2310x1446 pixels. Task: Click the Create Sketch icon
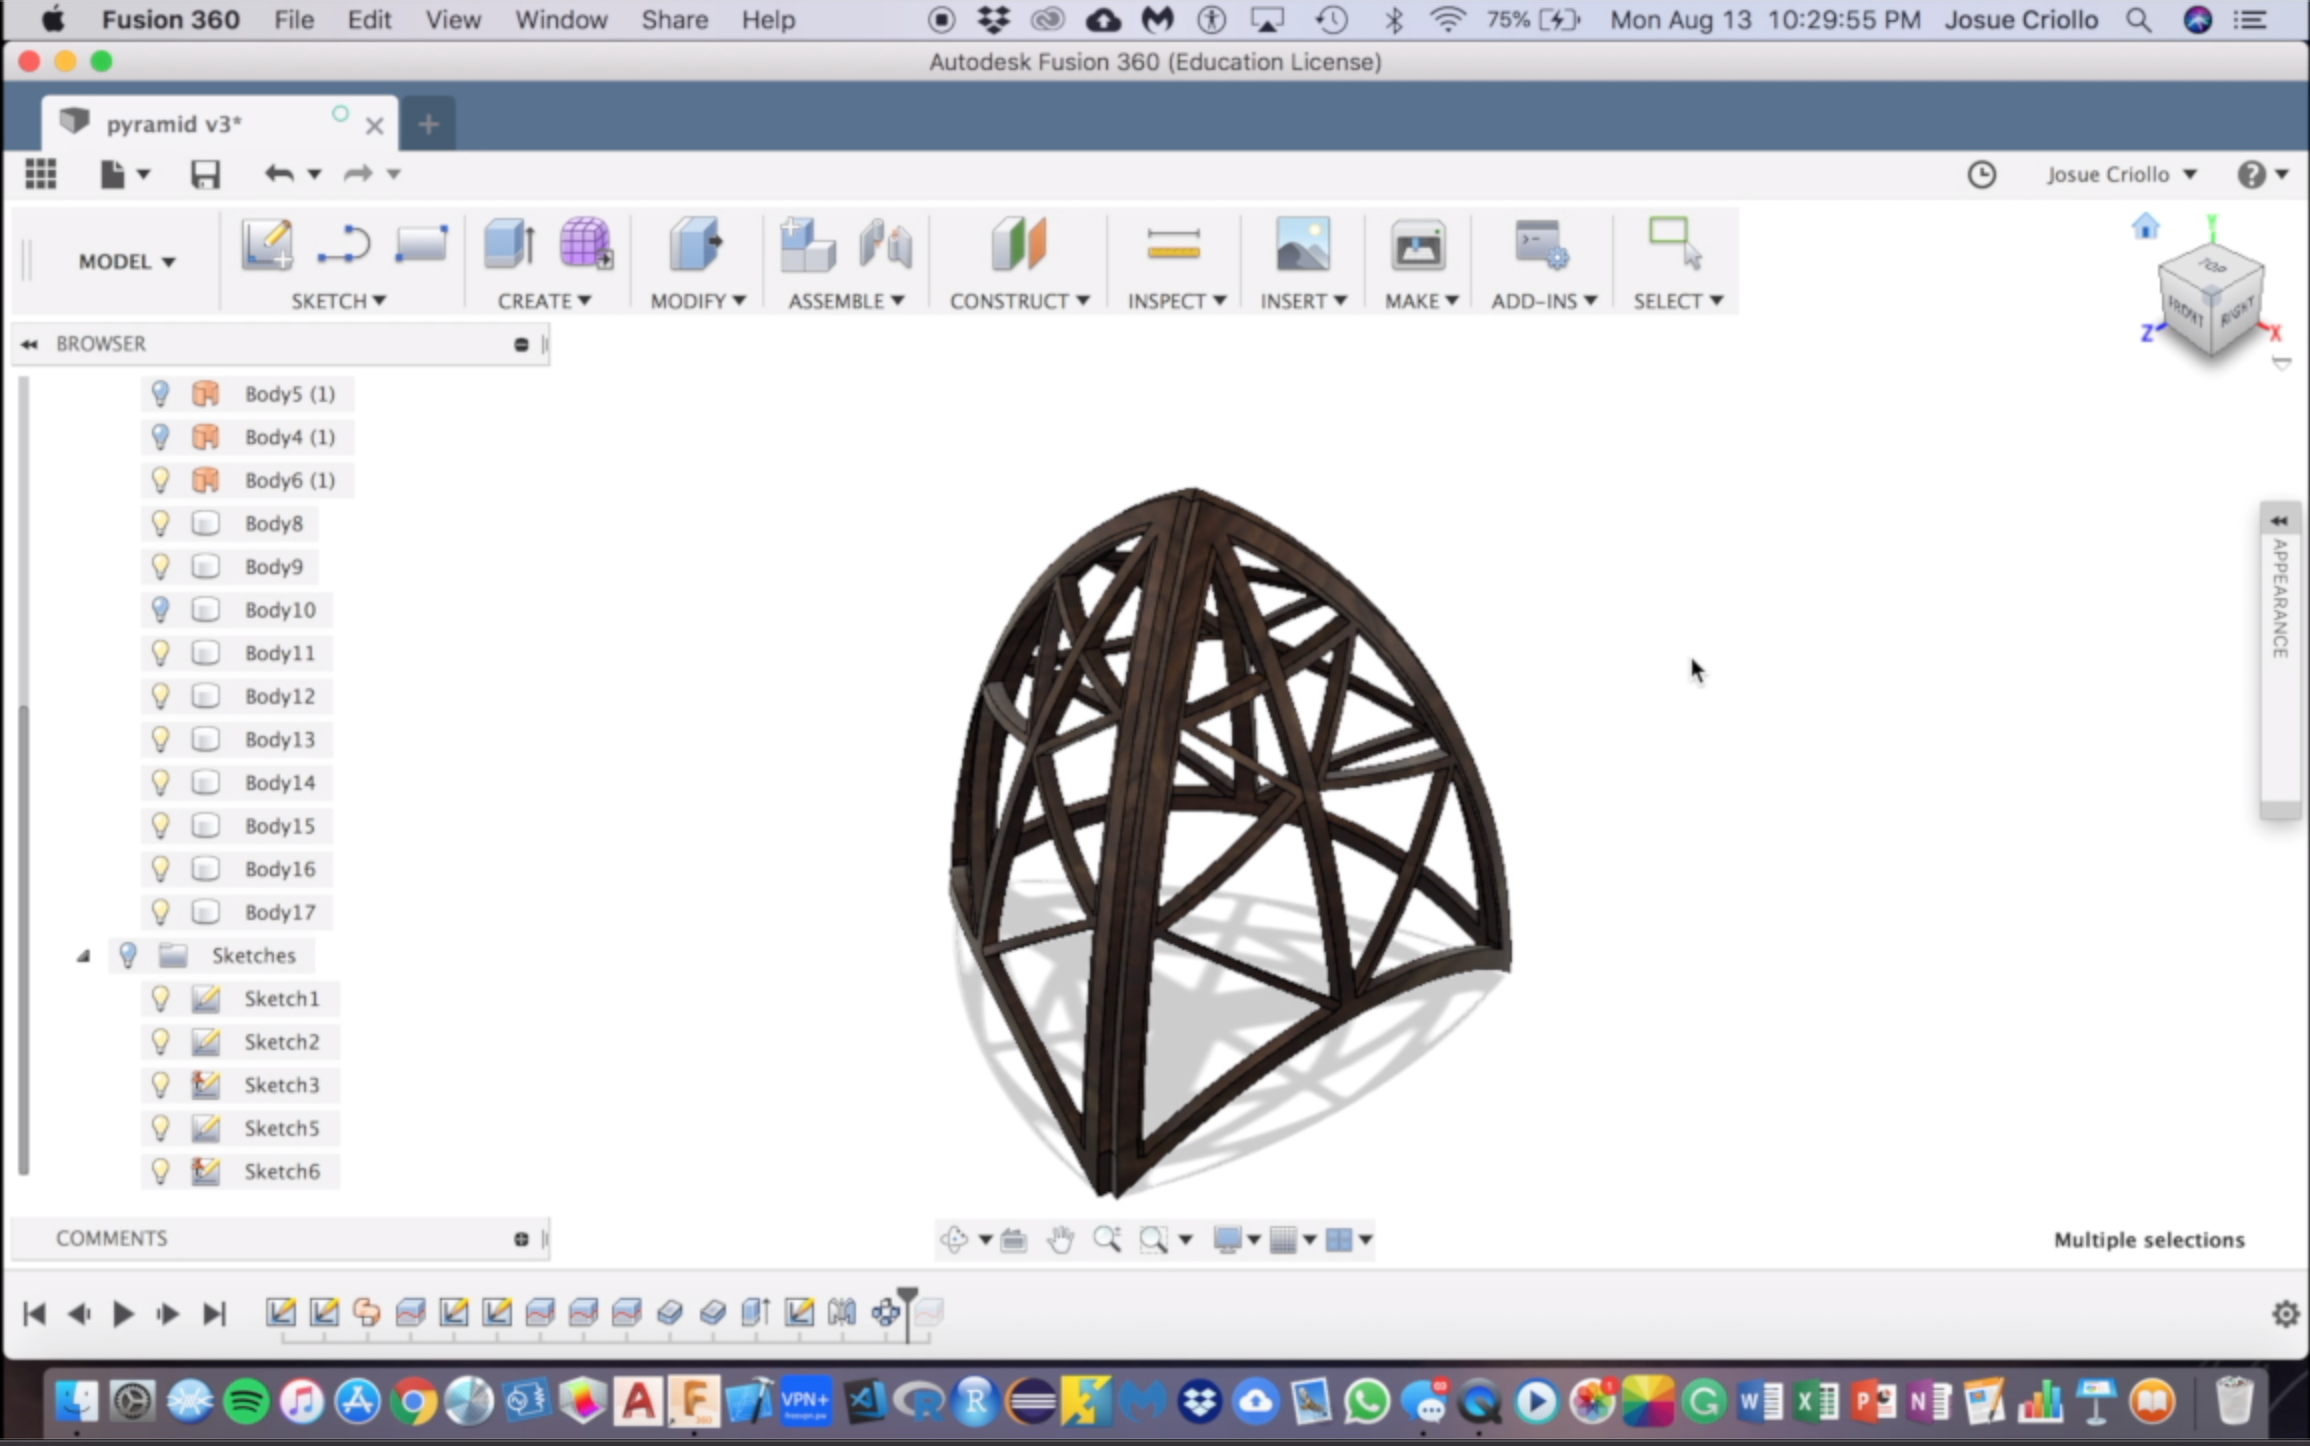point(267,245)
